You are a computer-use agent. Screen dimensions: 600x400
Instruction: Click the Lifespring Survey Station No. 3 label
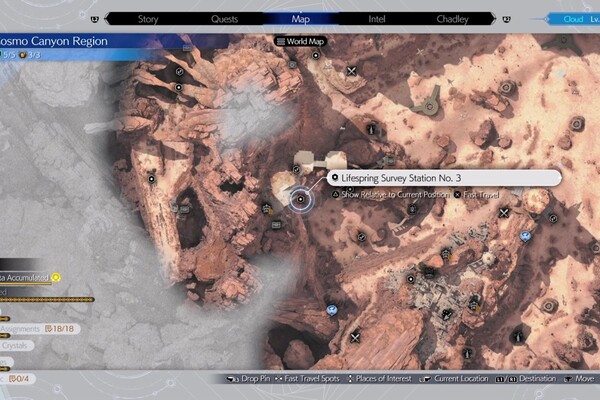pyautogui.click(x=401, y=178)
